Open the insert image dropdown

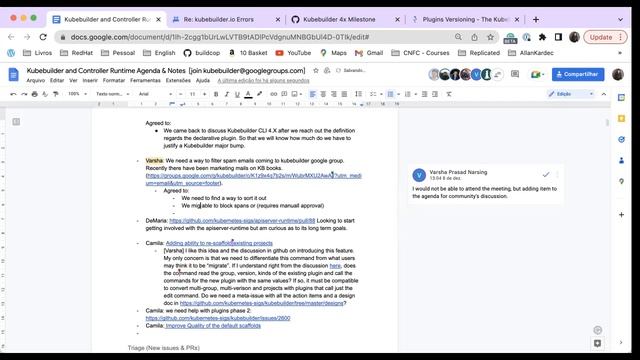tap(297, 94)
